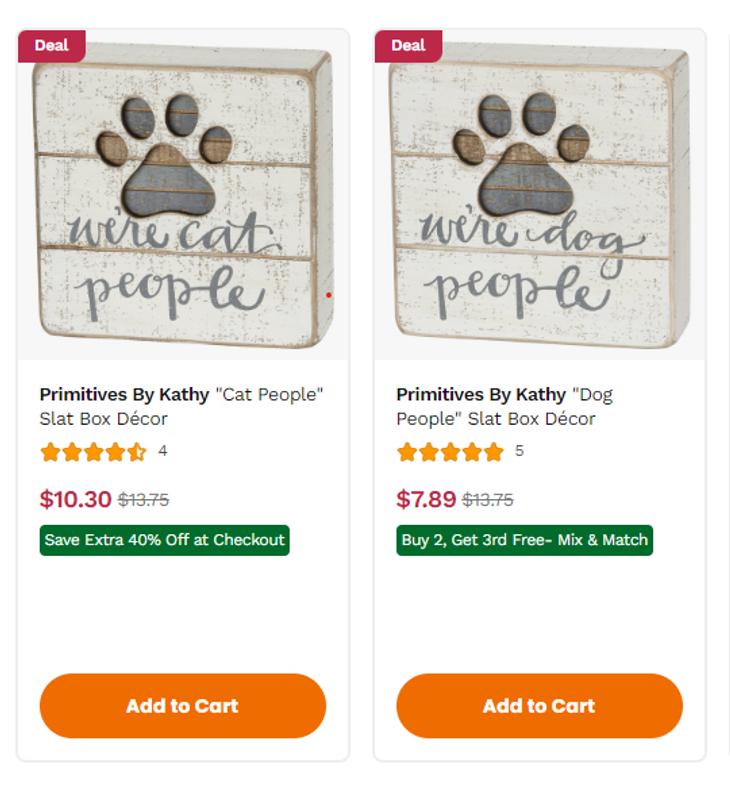730x800 pixels.
Task: Click the crossed-out $13.75 on cat card
Action: pyautogui.click(x=143, y=500)
